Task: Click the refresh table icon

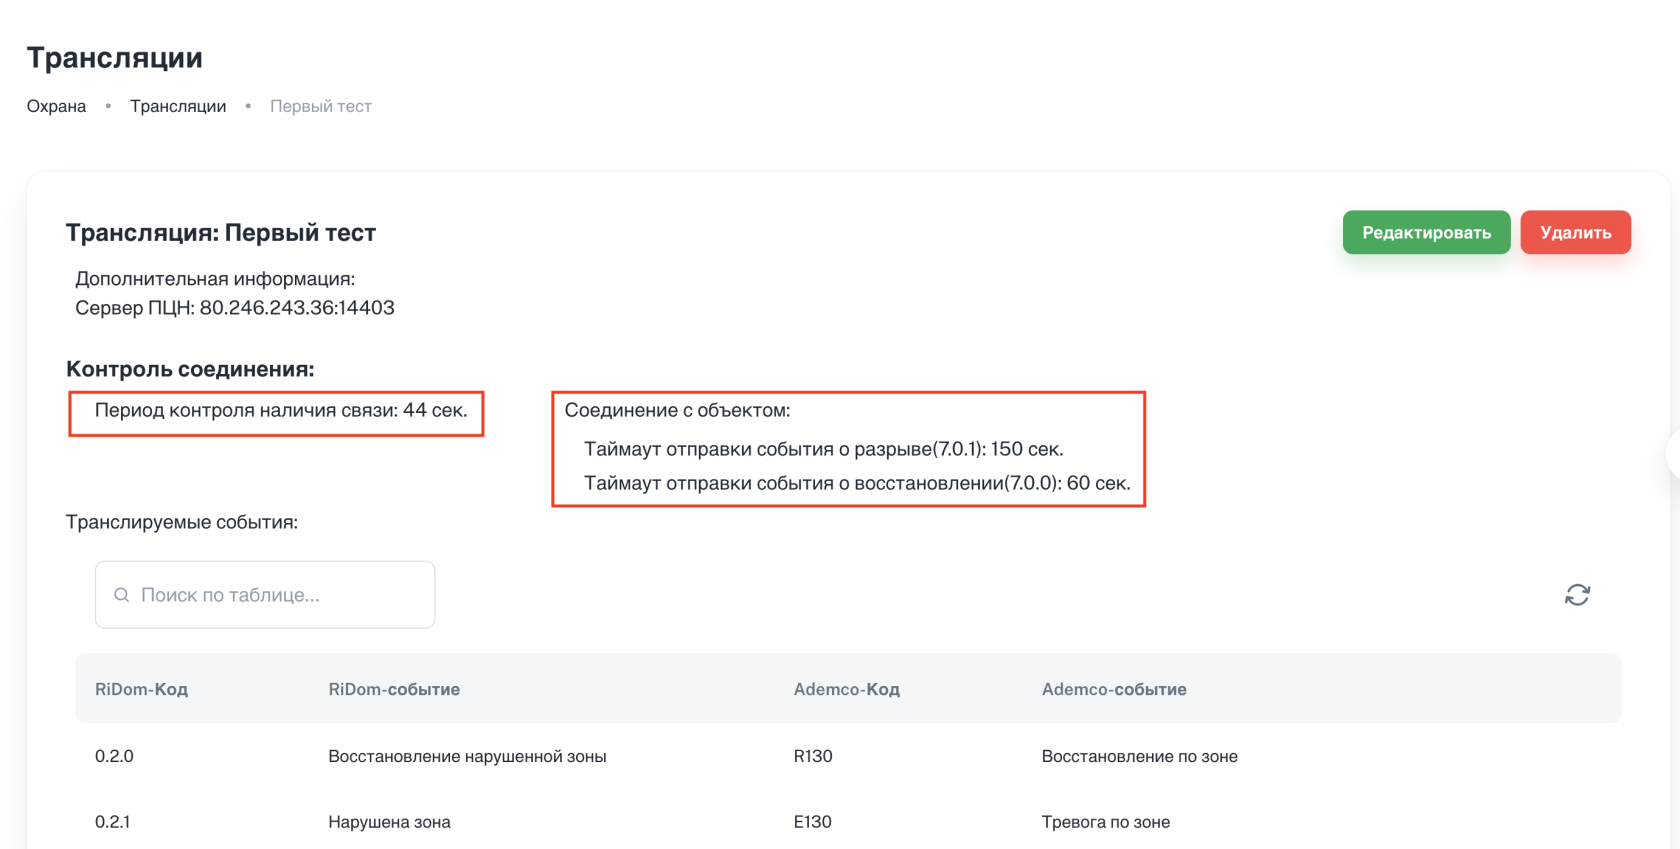Action: (1577, 595)
